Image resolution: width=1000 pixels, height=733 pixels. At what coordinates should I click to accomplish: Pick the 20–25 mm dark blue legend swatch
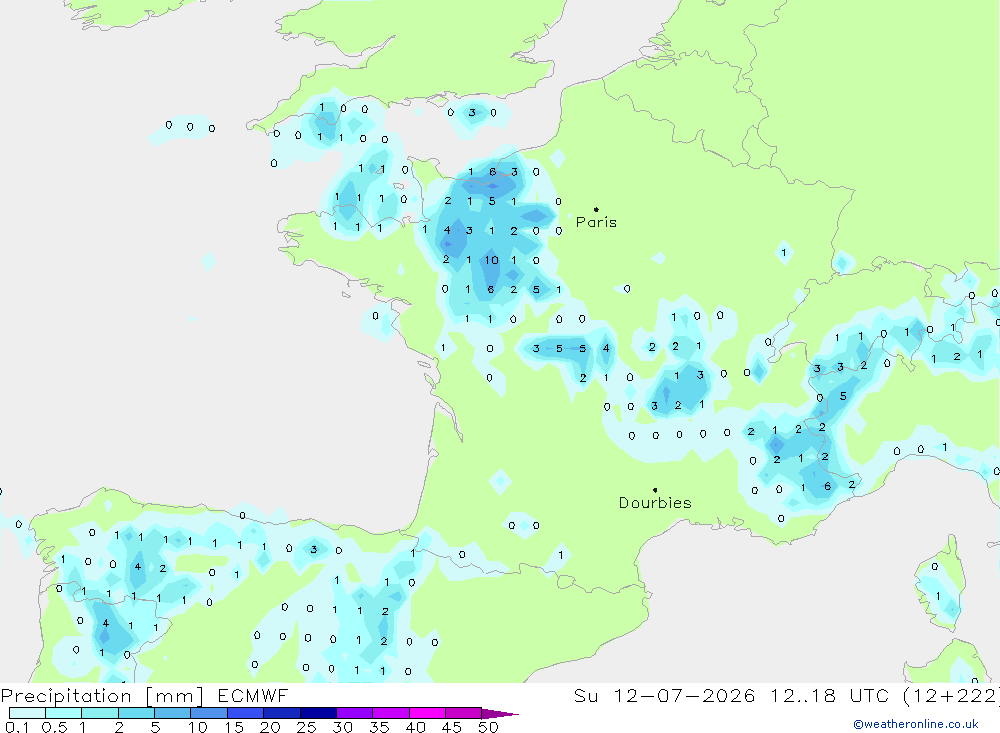(282, 713)
